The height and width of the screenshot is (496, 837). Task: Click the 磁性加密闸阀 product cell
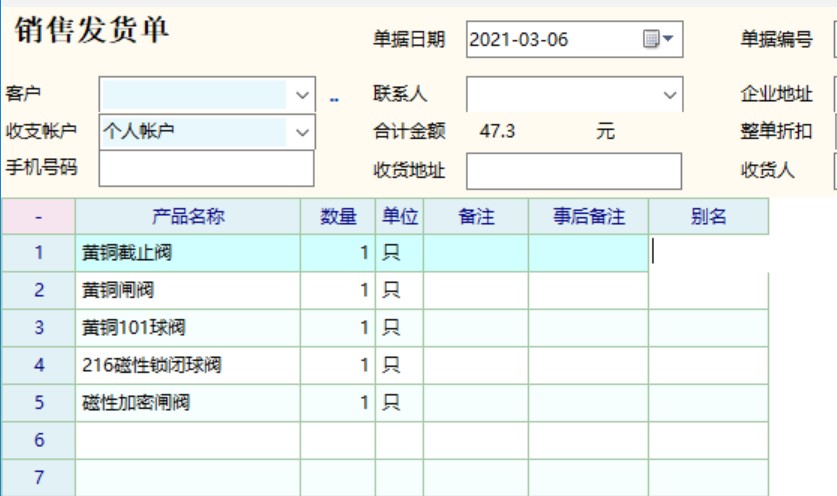[187, 403]
